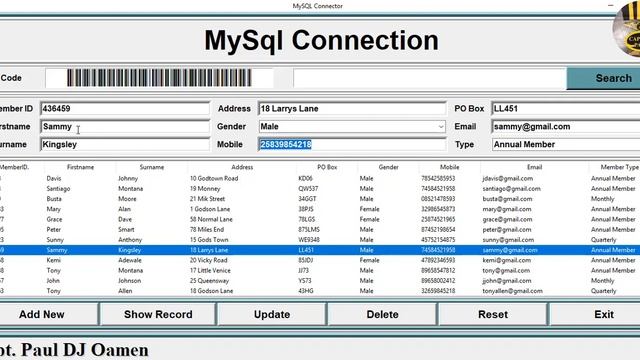The image size is (640, 360).
Task: Select the row with firstname Kemi
Action: click(320, 260)
